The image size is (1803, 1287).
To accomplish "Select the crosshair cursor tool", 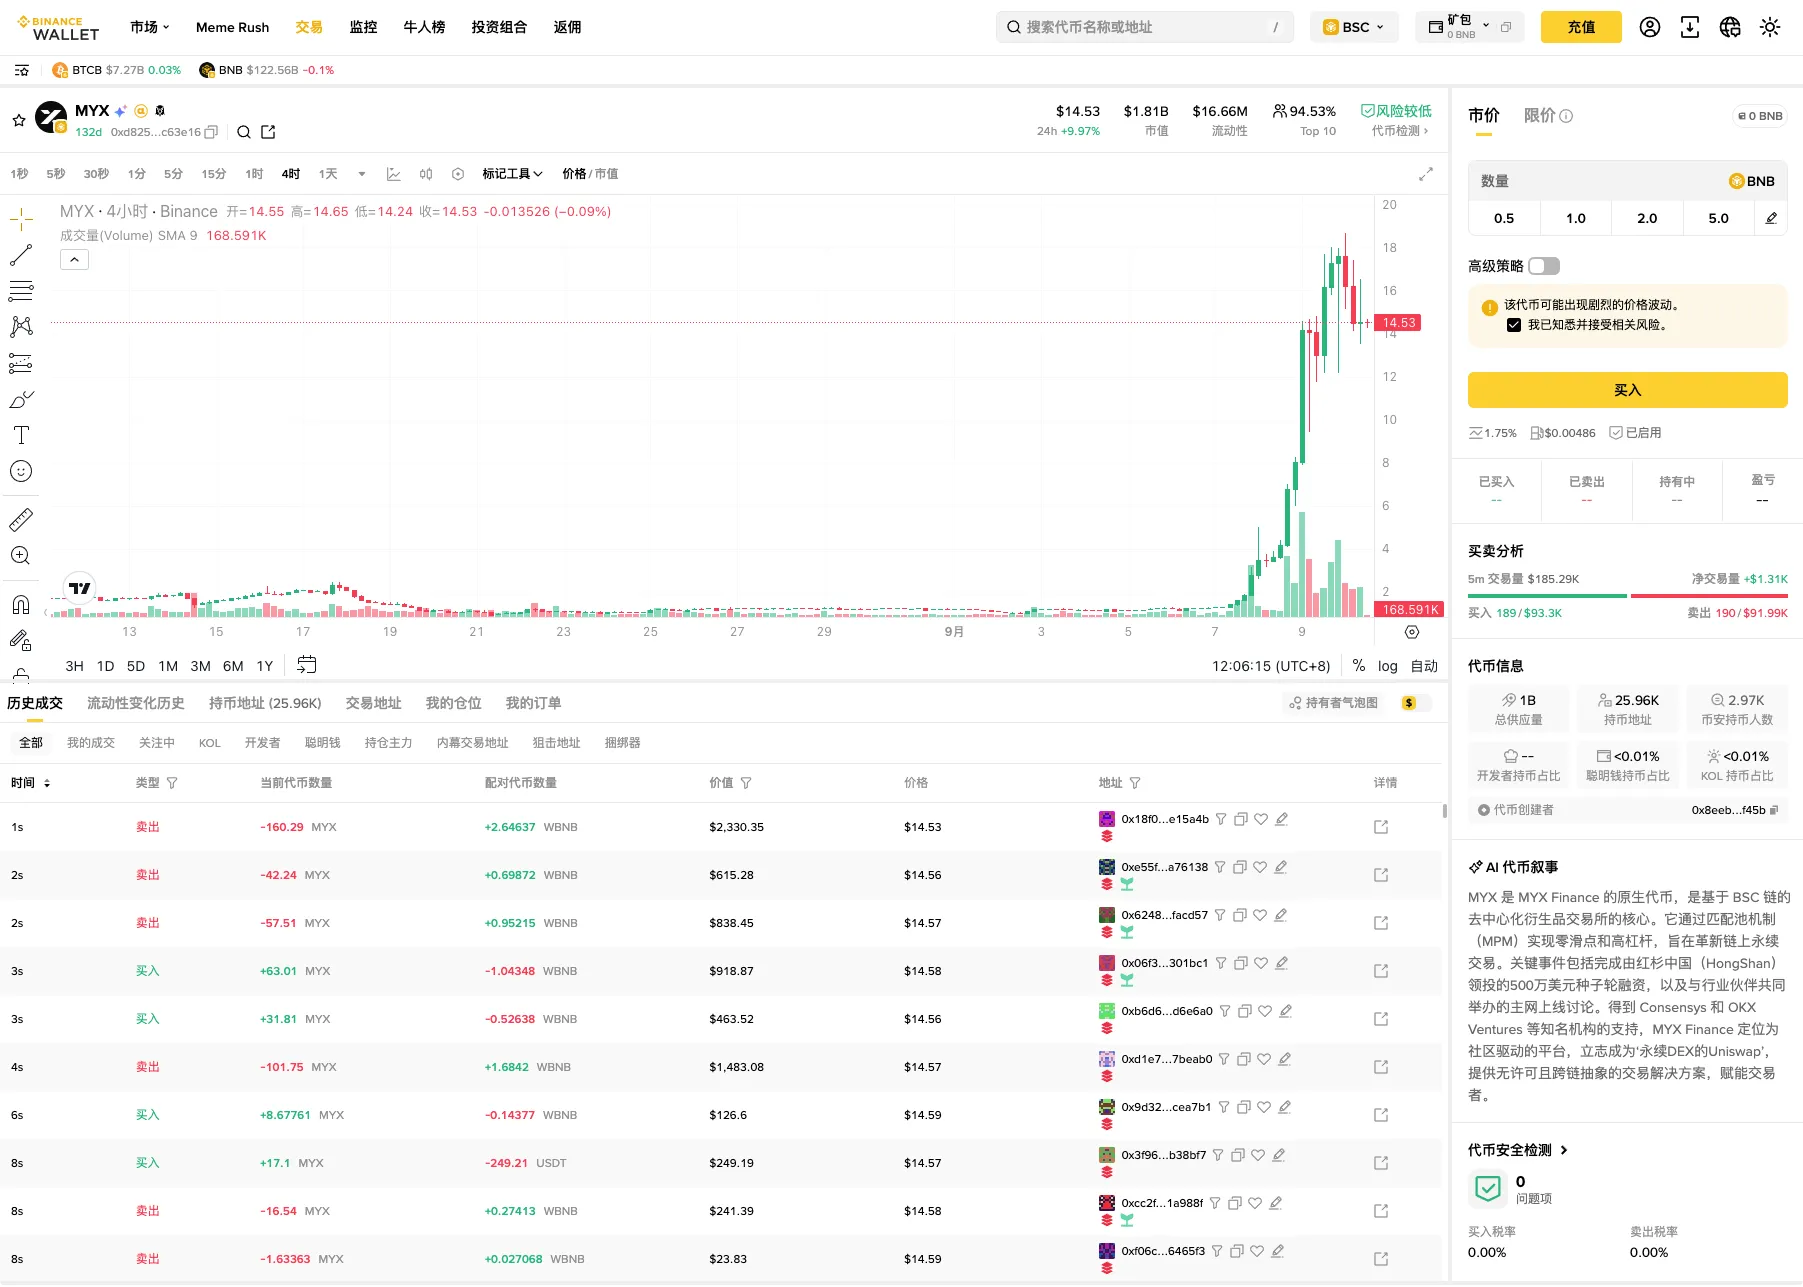I will coord(21,219).
